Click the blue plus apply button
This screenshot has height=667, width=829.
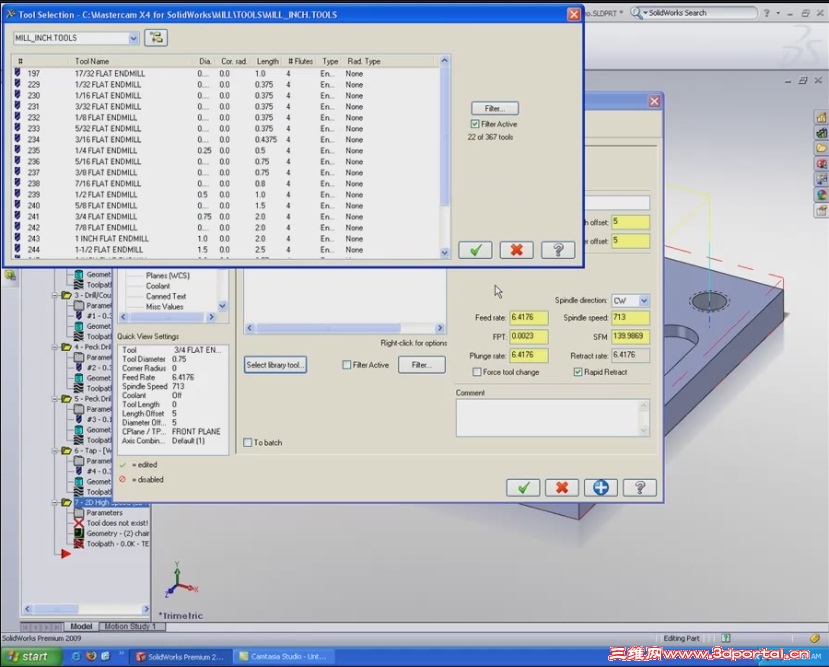[x=601, y=487]
